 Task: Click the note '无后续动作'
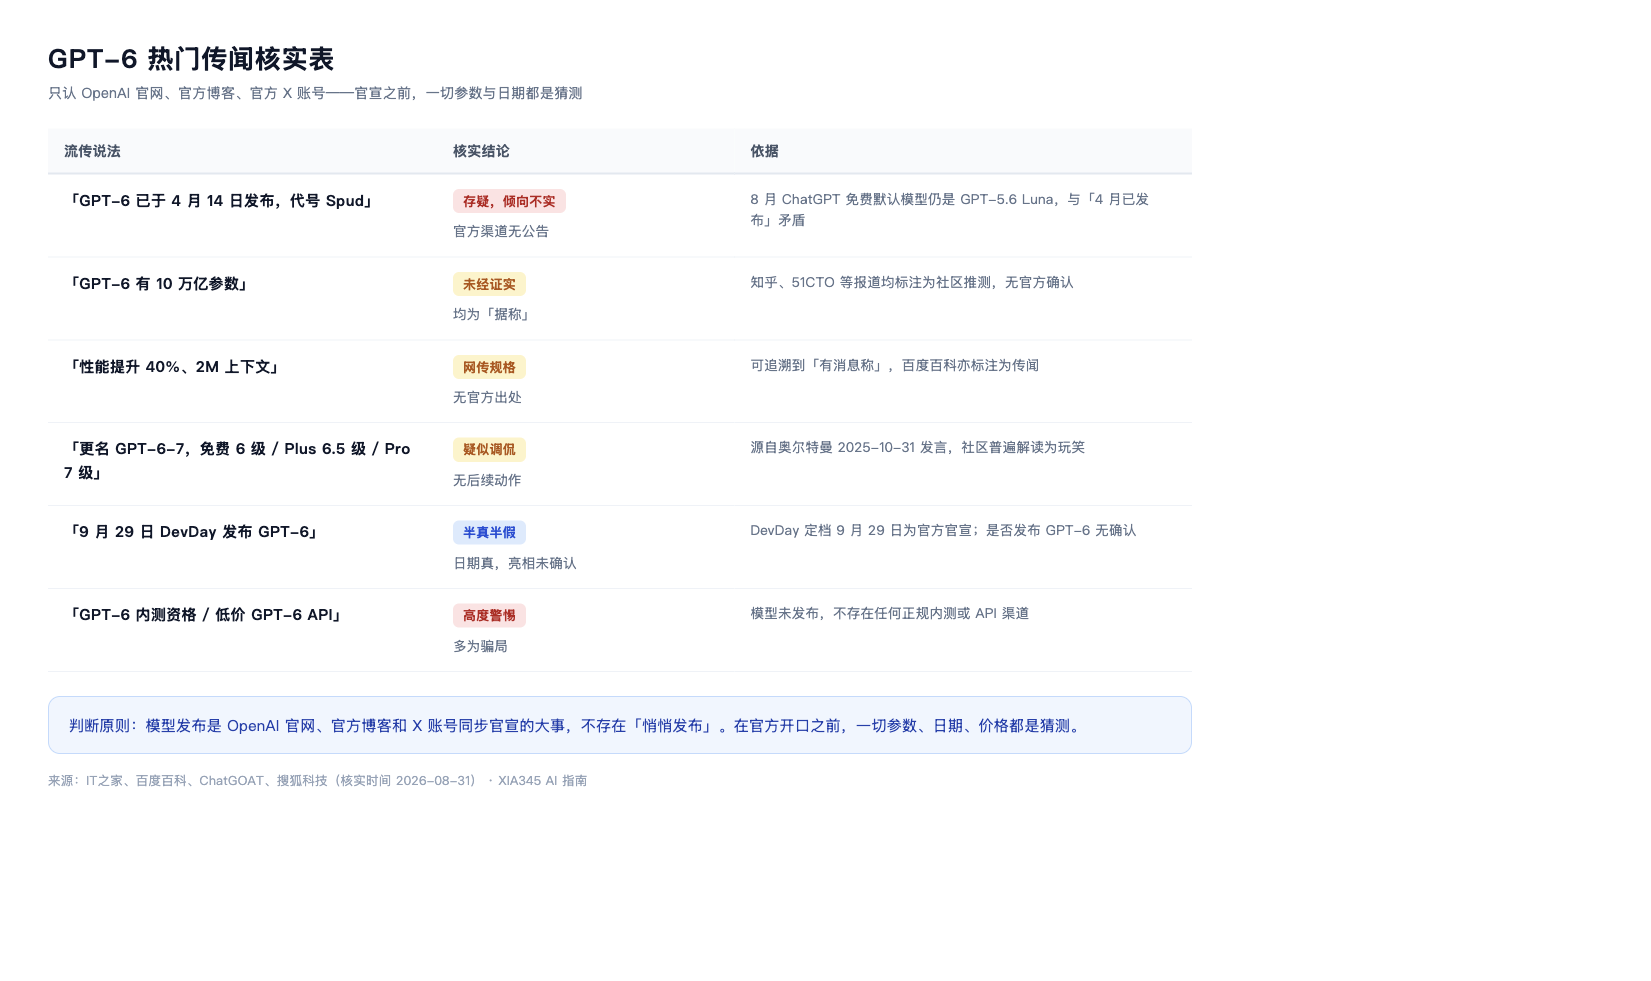[x=487, y=480]
